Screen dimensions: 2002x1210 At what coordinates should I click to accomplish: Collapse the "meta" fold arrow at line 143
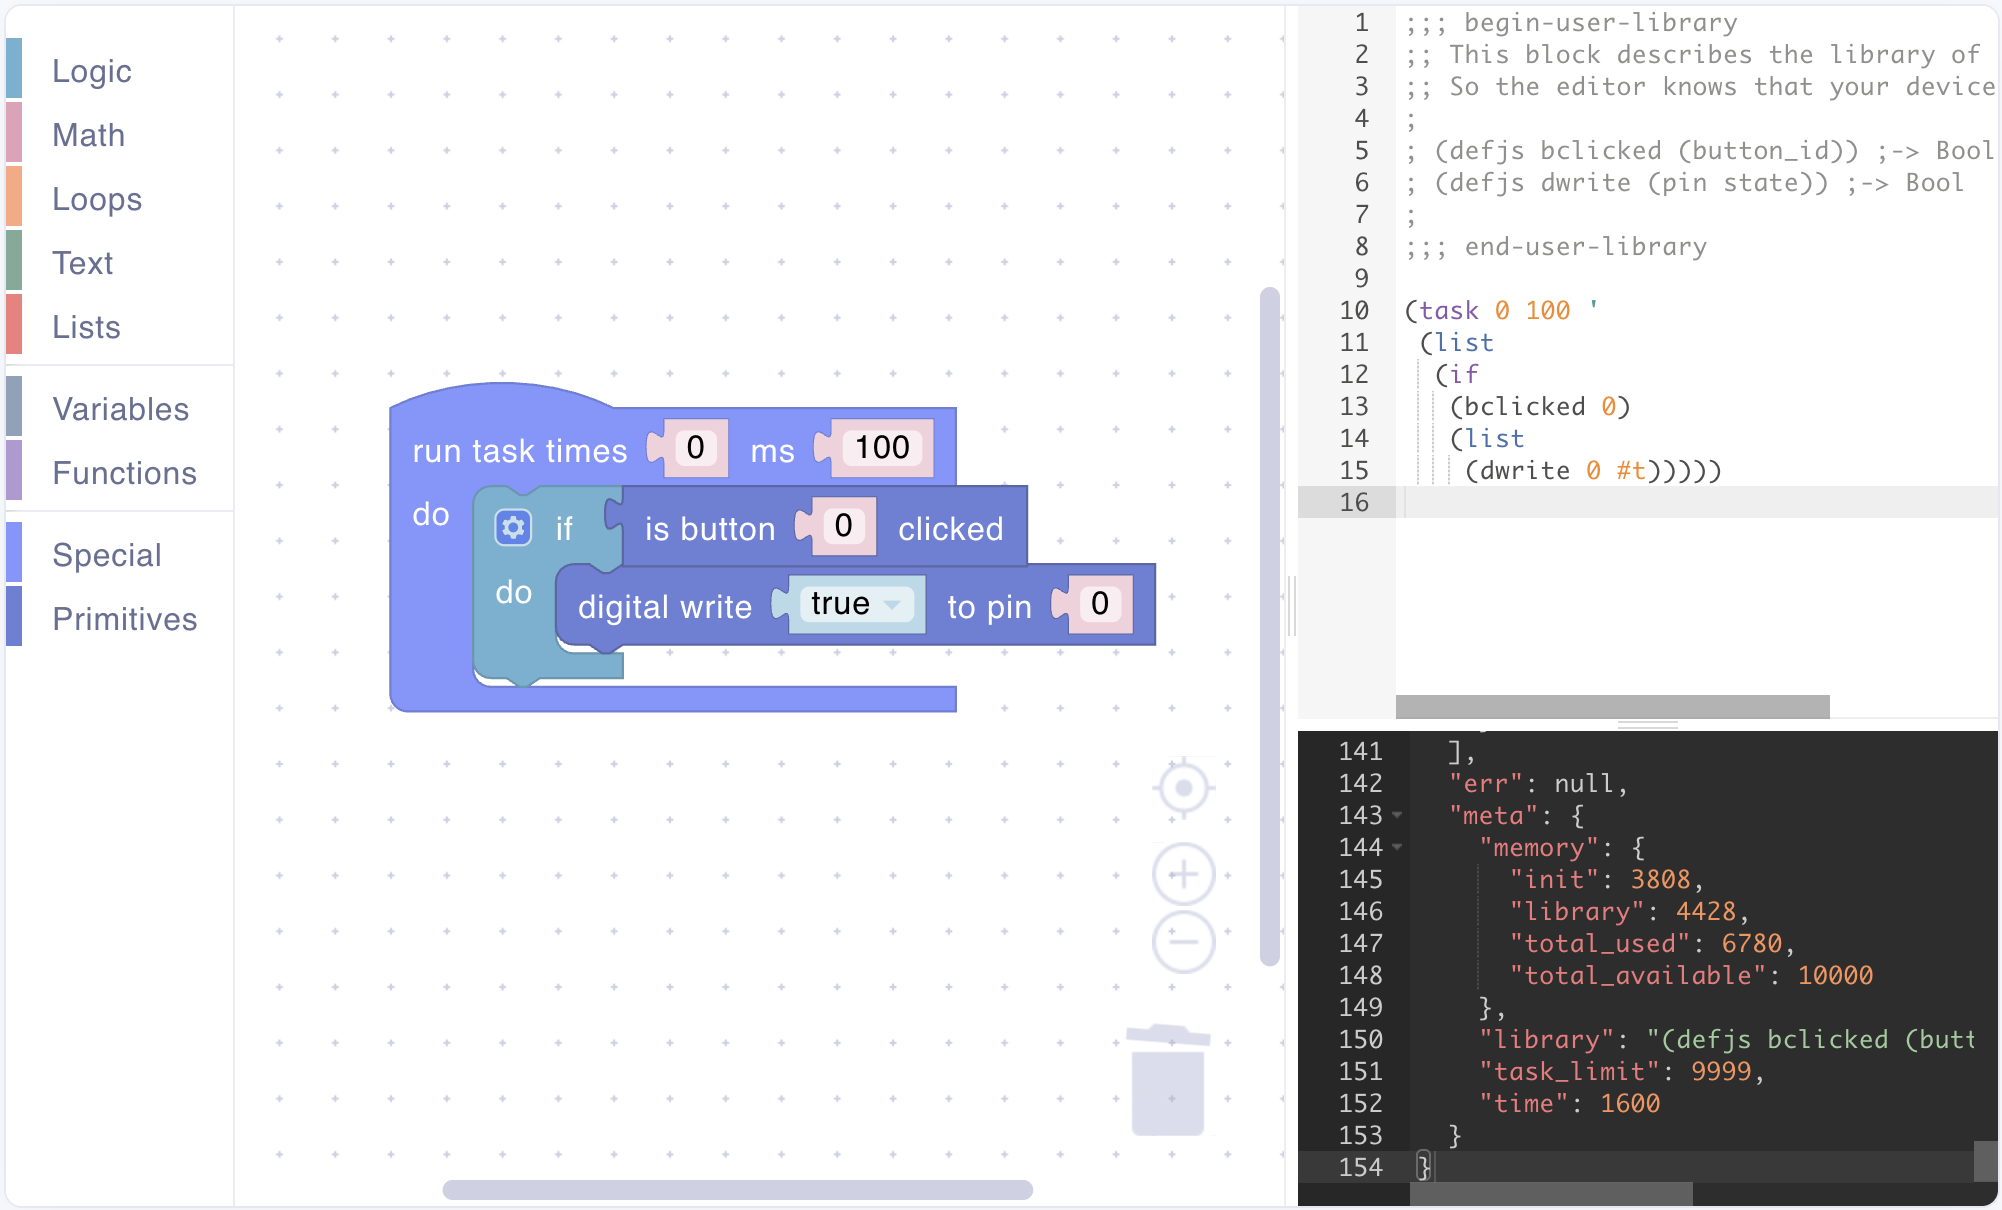coord(1397,815)
